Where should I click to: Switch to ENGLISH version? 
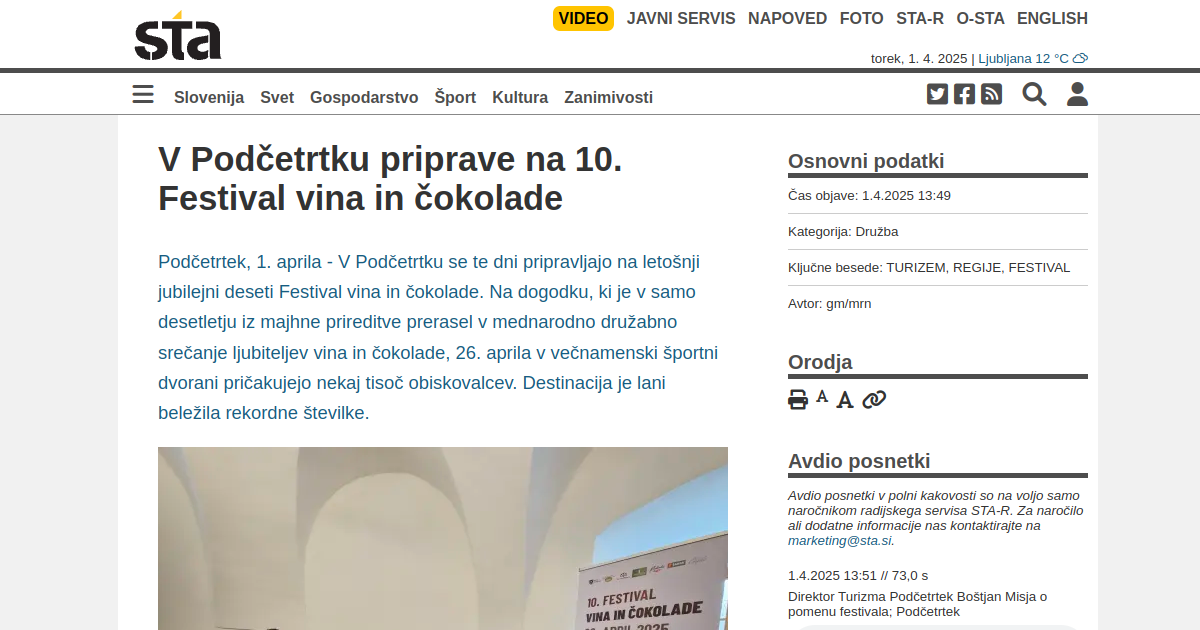pos(1052,18)
